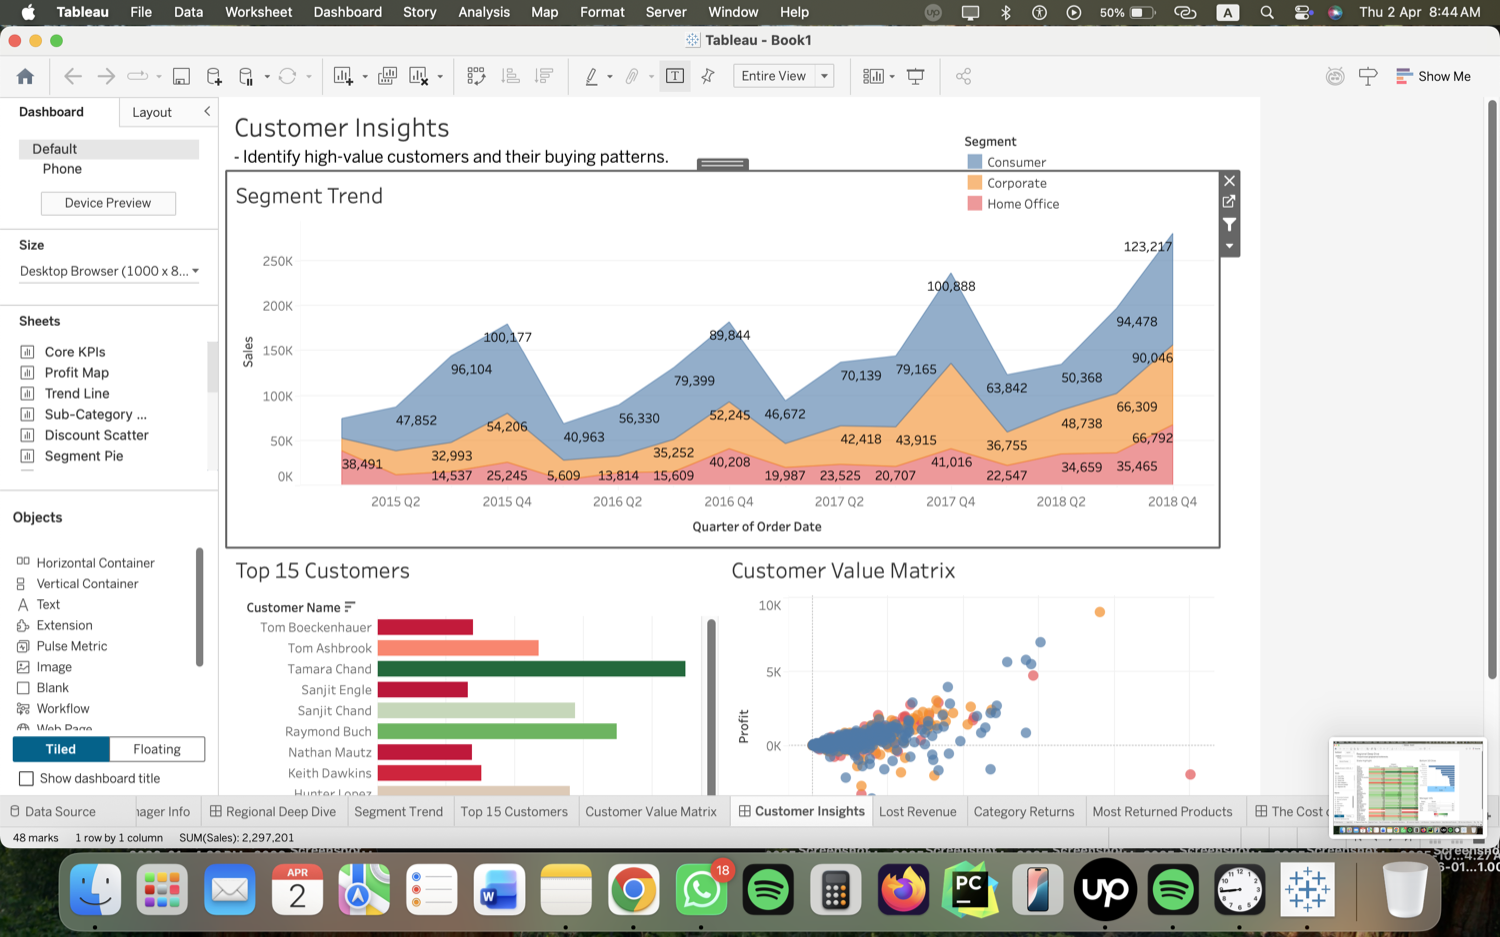Open Google Chrome from the Dock
The image size is (1500, 937).
(x=633, y=889)
